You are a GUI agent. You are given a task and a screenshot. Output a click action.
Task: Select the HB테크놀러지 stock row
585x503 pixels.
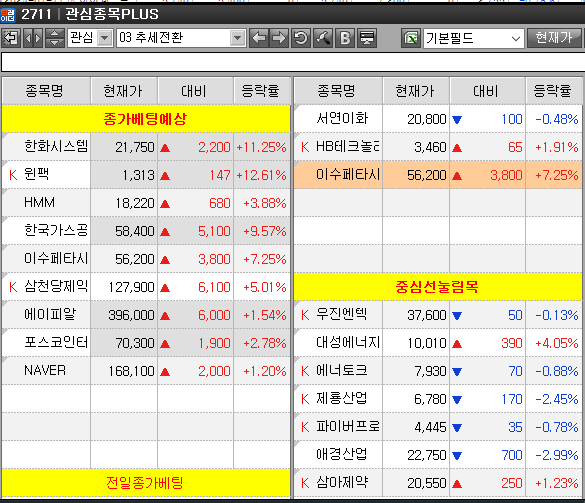(x=438, y=147)
